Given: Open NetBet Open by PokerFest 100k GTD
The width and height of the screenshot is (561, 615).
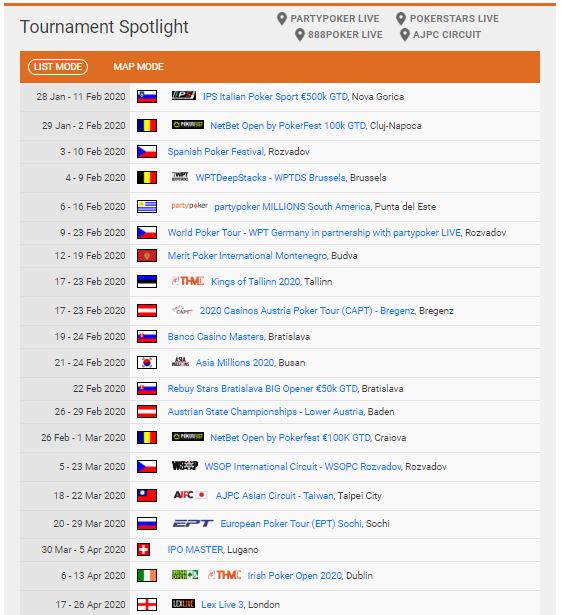Looking at the screenshot, I should click(288, 126).
